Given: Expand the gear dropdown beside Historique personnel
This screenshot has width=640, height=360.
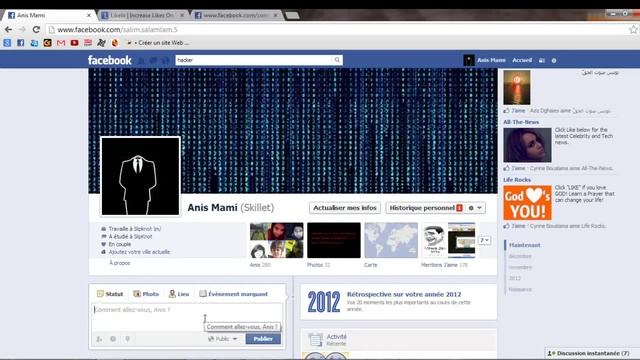Looking at the screenshot, I should pyautogui.click(x=475, y=208).
